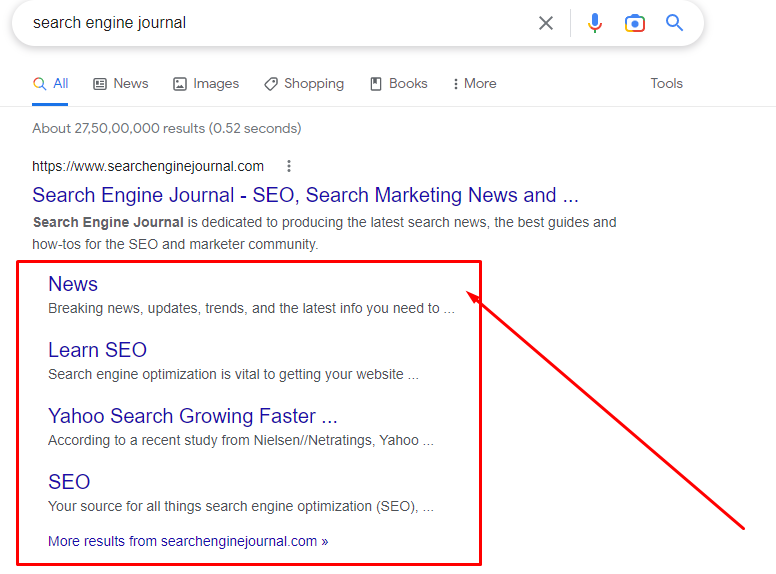Expand the More search categories menu
The image size is (776, 574).
tap(475, 84)
